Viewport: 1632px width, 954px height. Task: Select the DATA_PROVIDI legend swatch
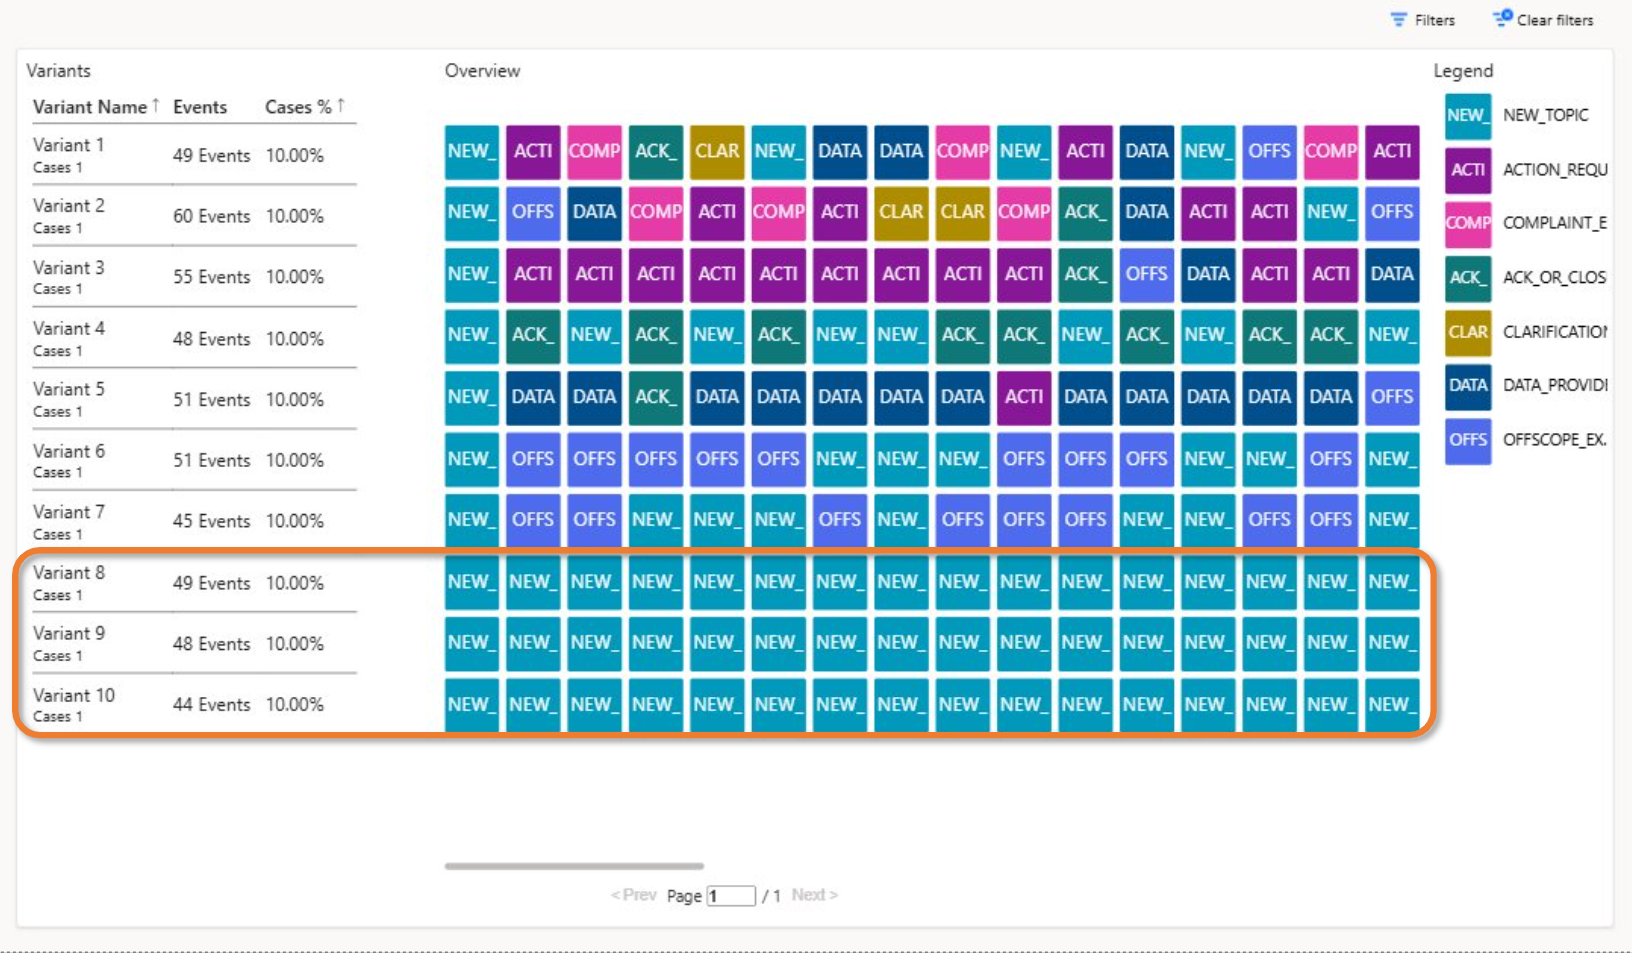point(1467,386)
